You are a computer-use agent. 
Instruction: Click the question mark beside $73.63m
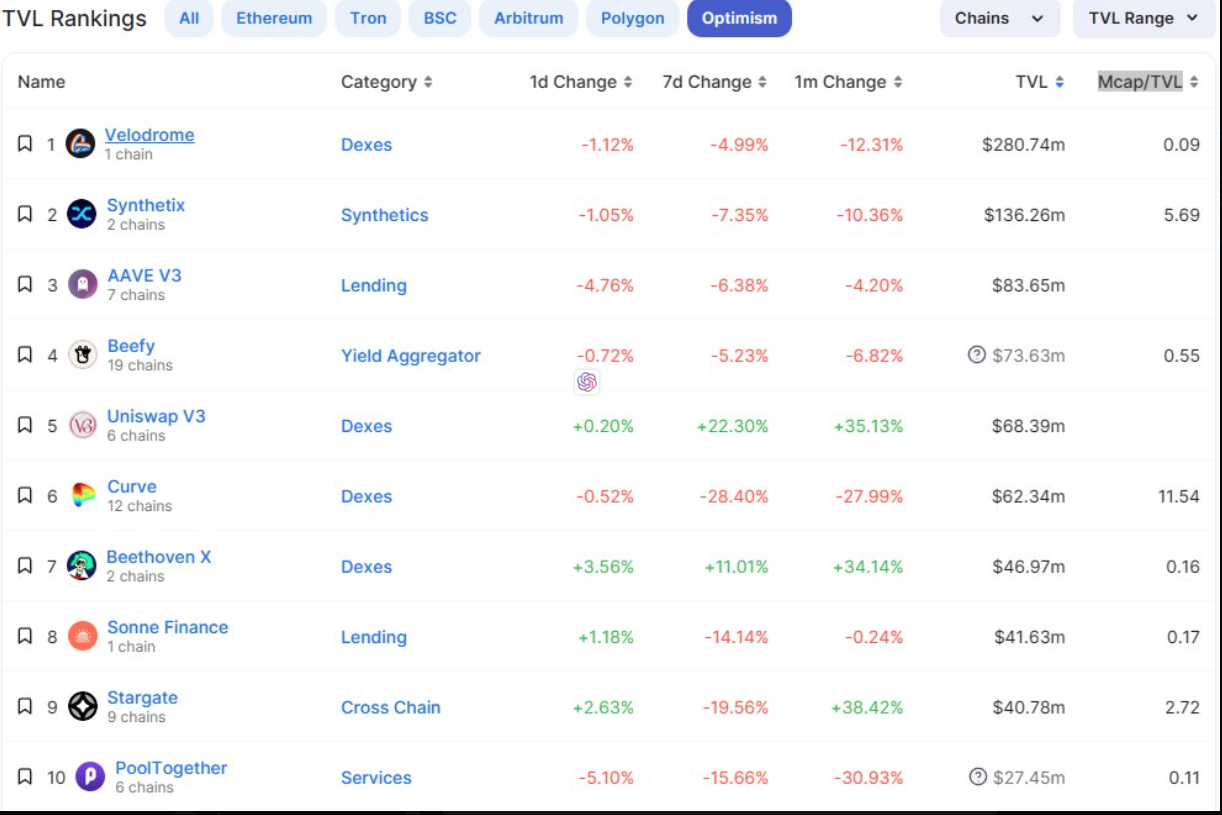pyautogui.click(x=977, y=355)
